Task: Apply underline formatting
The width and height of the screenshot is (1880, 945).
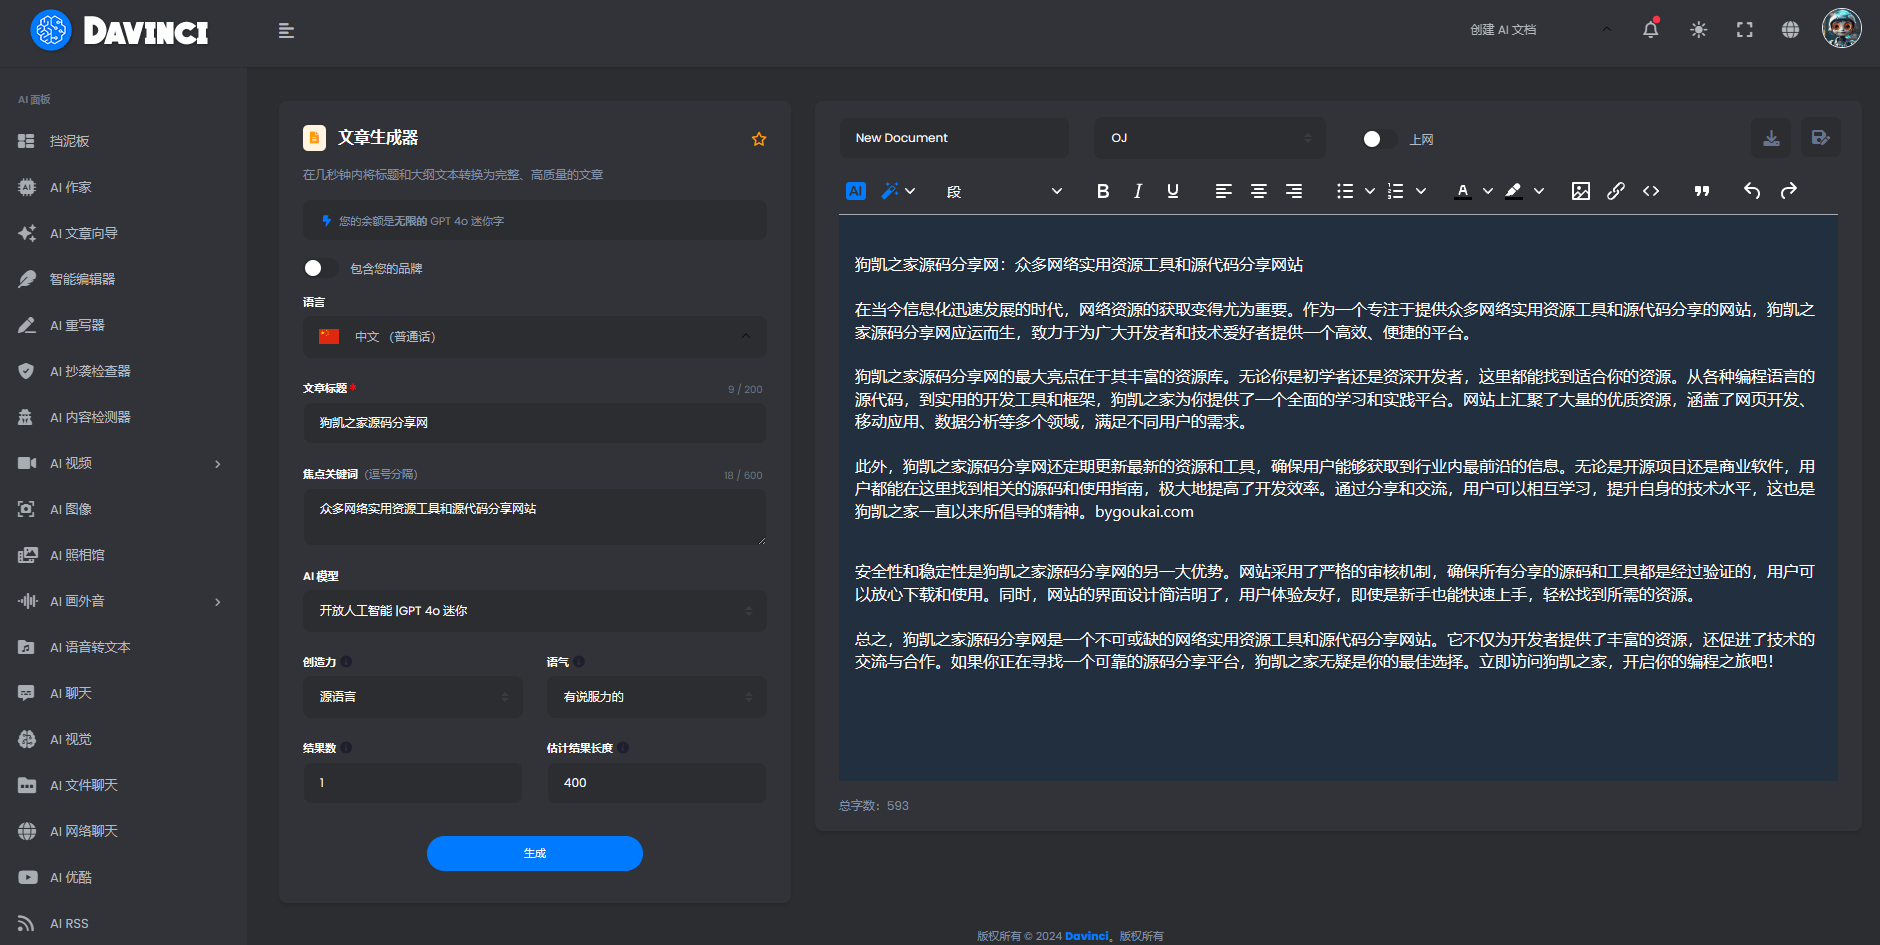Action: [x=1173, y=191]
